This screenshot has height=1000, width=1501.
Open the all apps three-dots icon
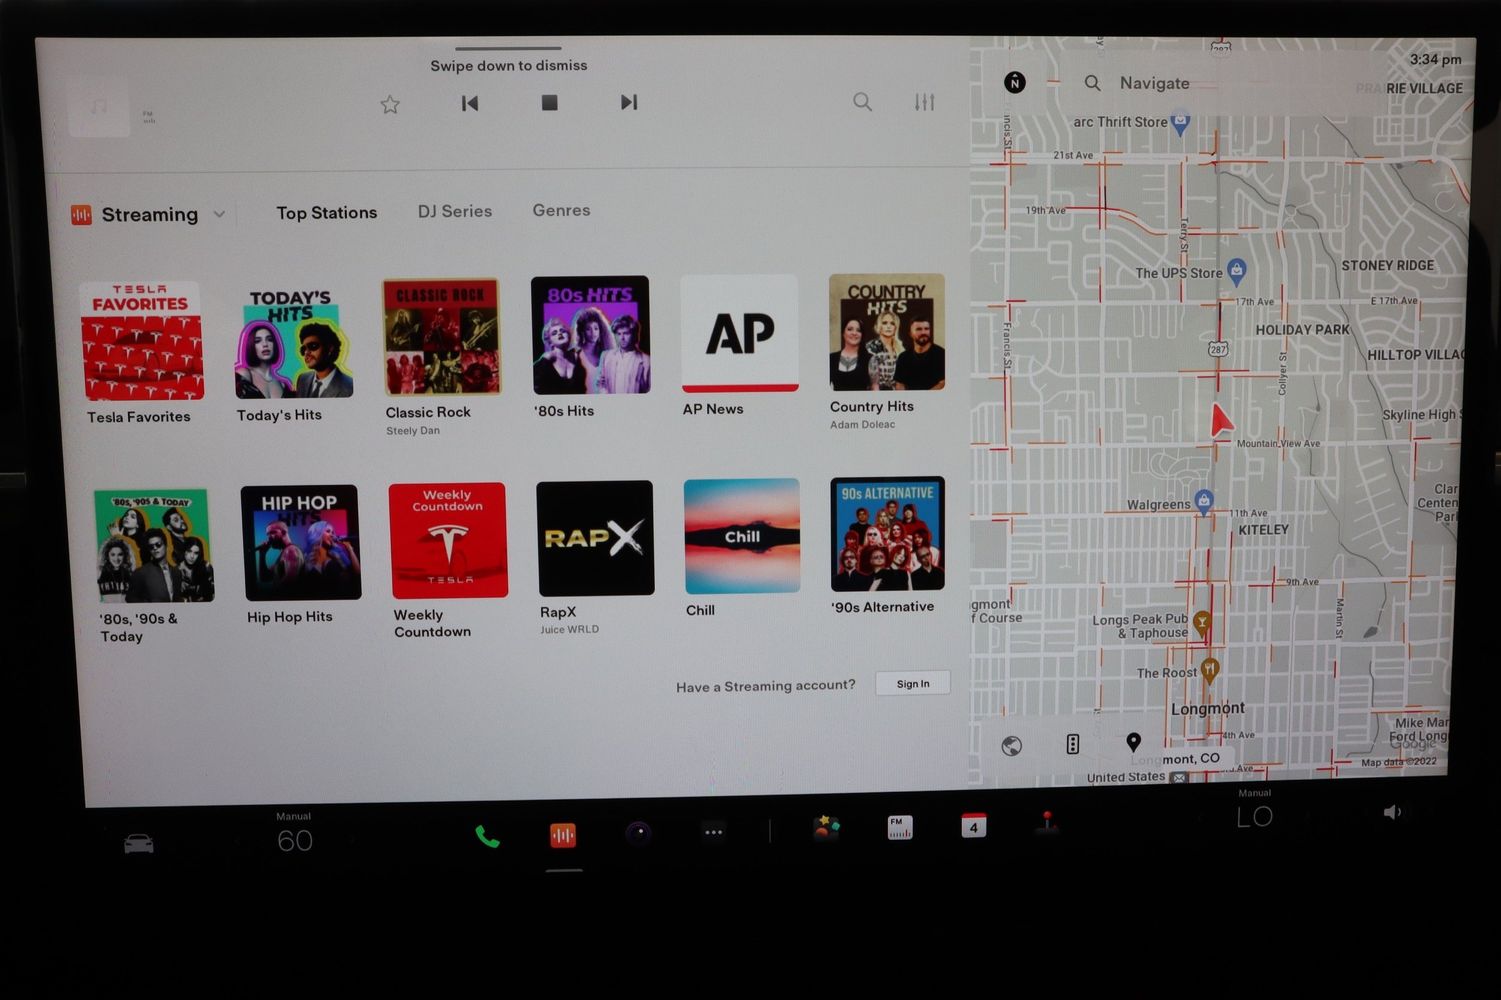click(713, 831)
